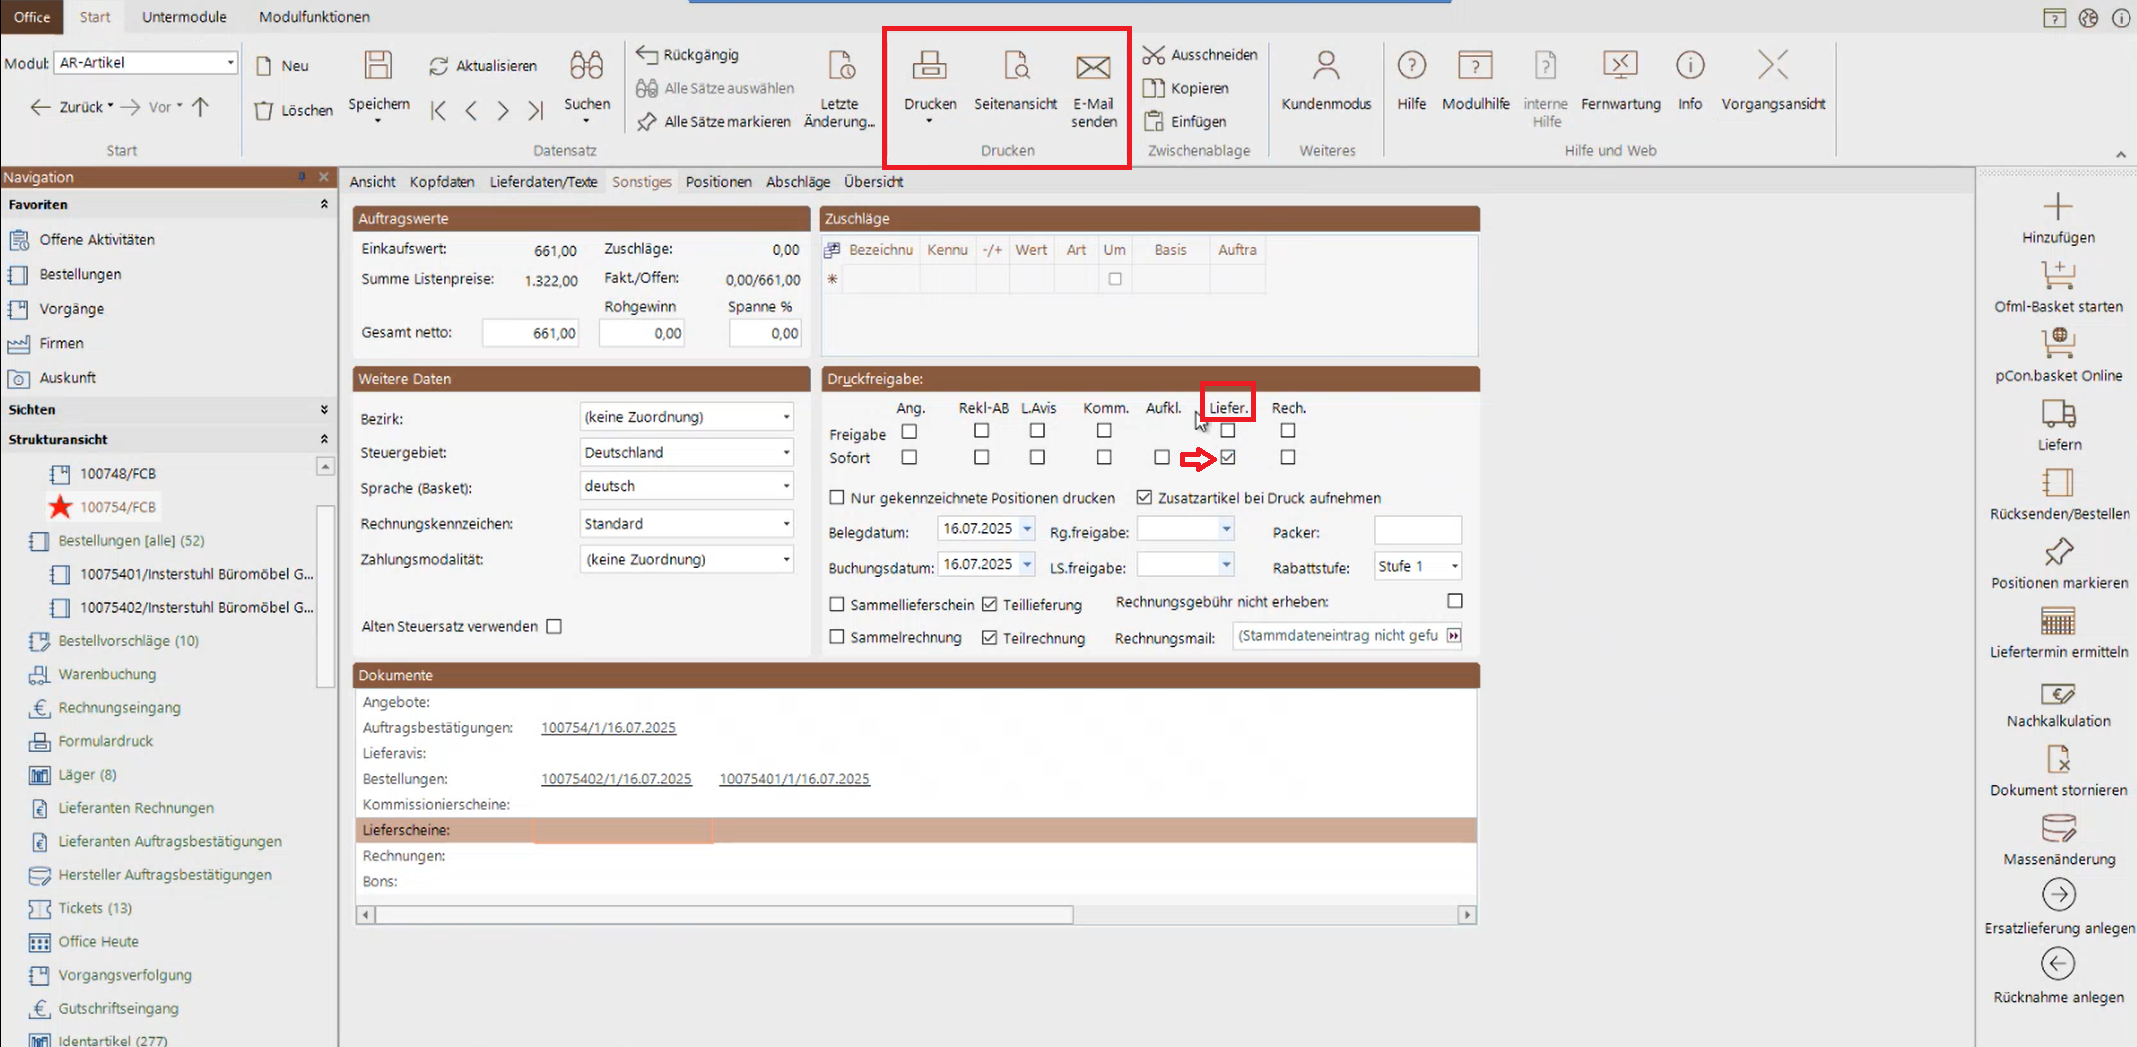This screenshot has height=1047, width=2137.
Task: Open the Untermodule ribbon tab
Action: coord(184,17)
